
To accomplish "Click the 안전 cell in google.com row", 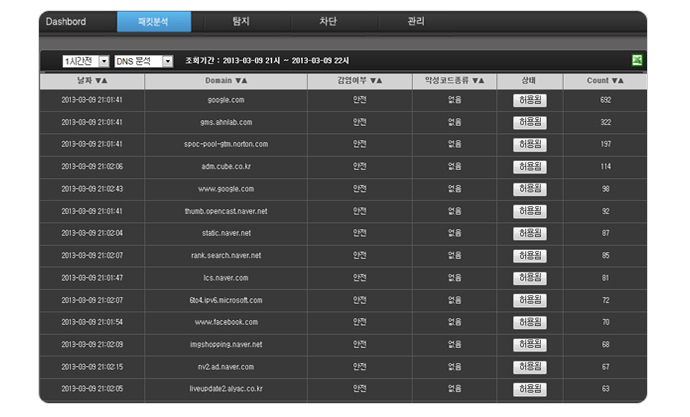I will [360, 100].
